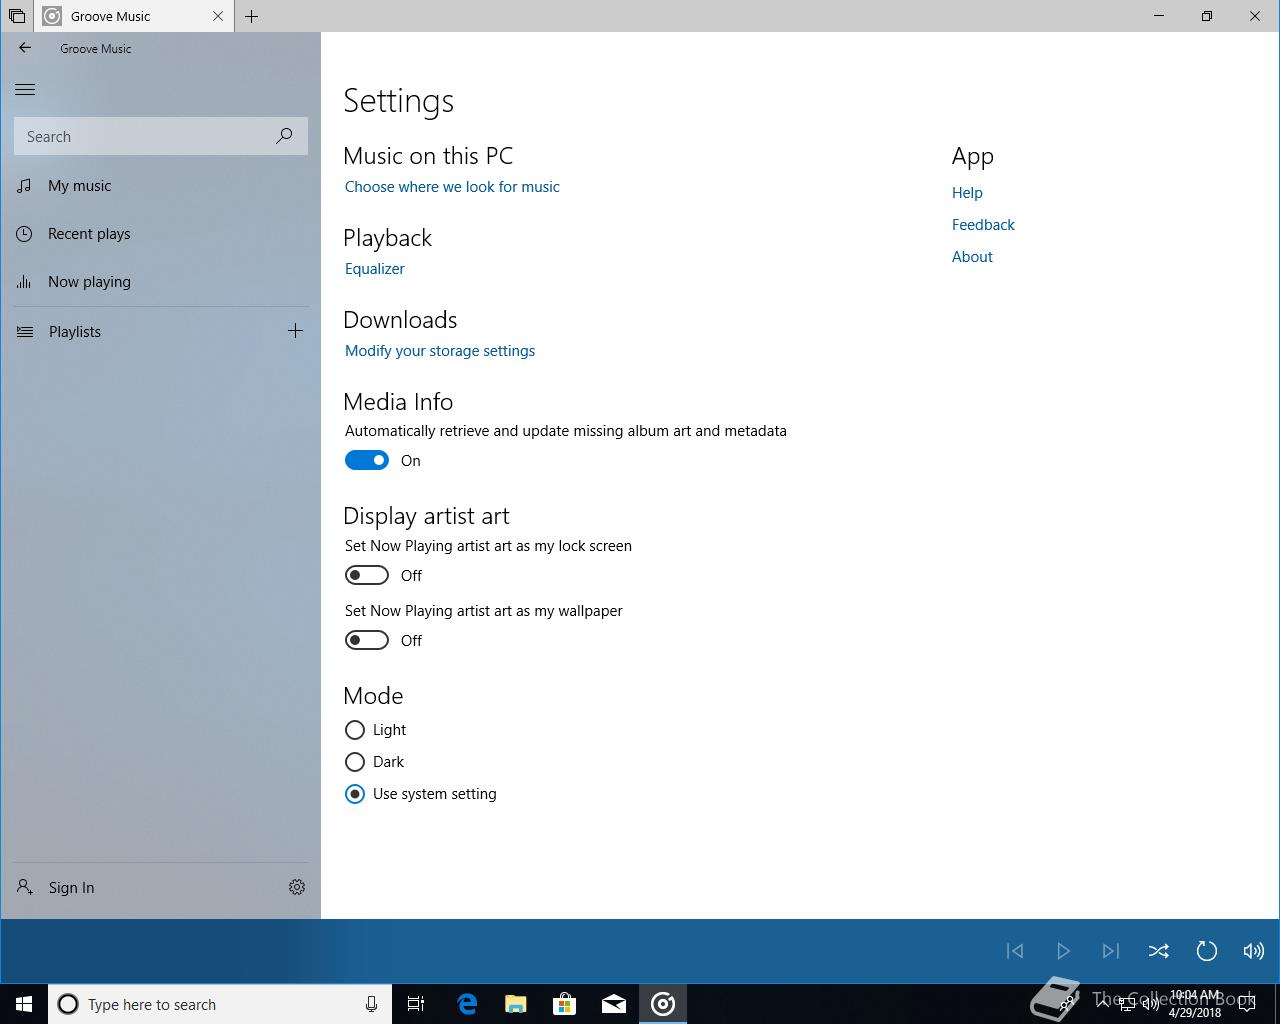Open the hamburger navigation menu
The height and width of the screenshot is (1024, 1280).
25,90
